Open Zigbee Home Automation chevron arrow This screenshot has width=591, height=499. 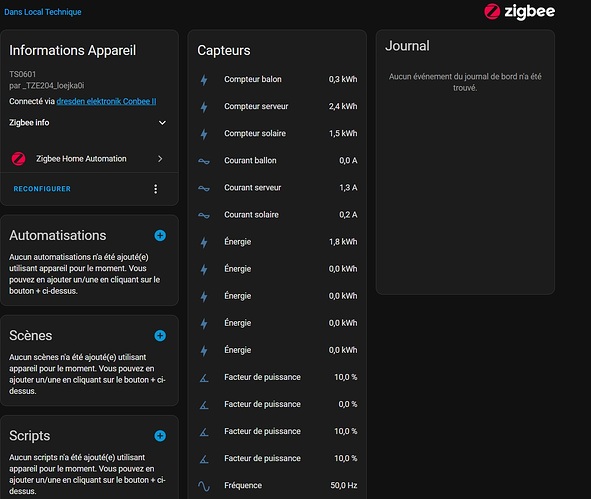point(160,159)
